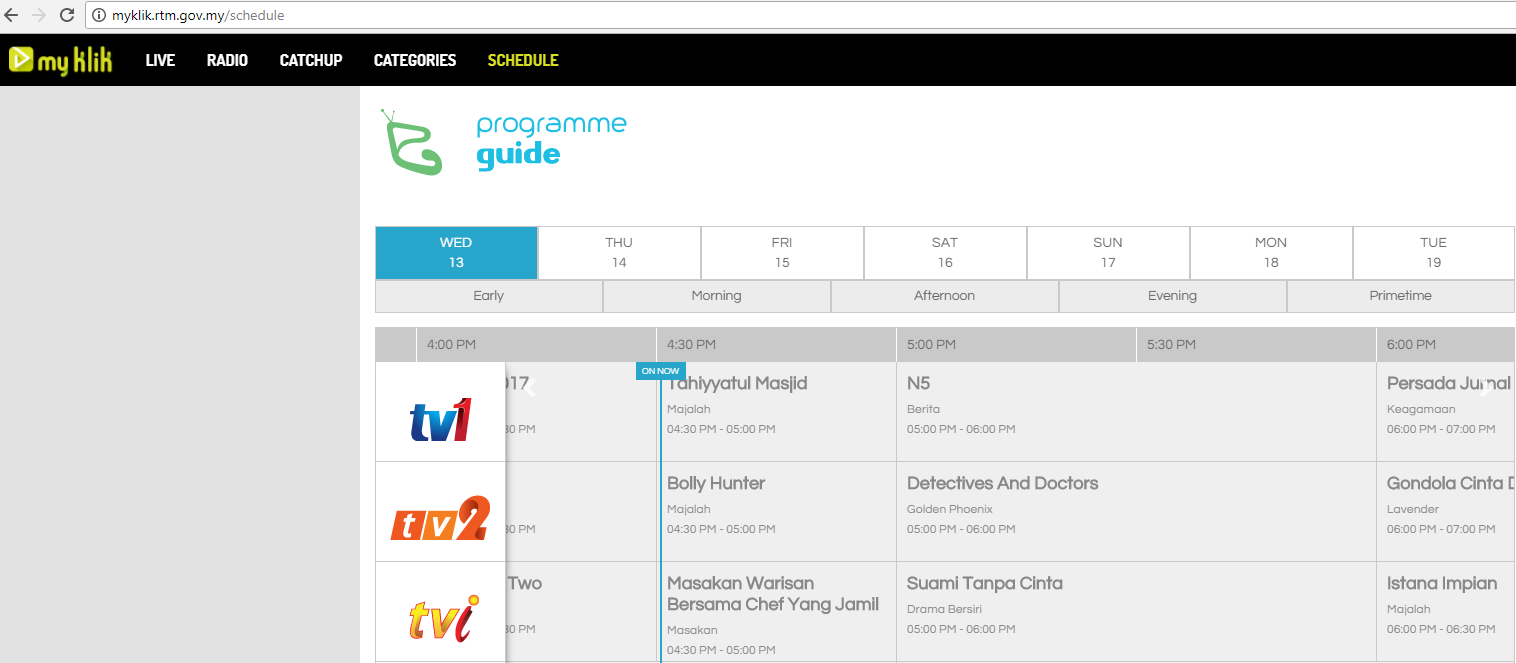Open CATEGORIES in navigation bar

[415, 60]
